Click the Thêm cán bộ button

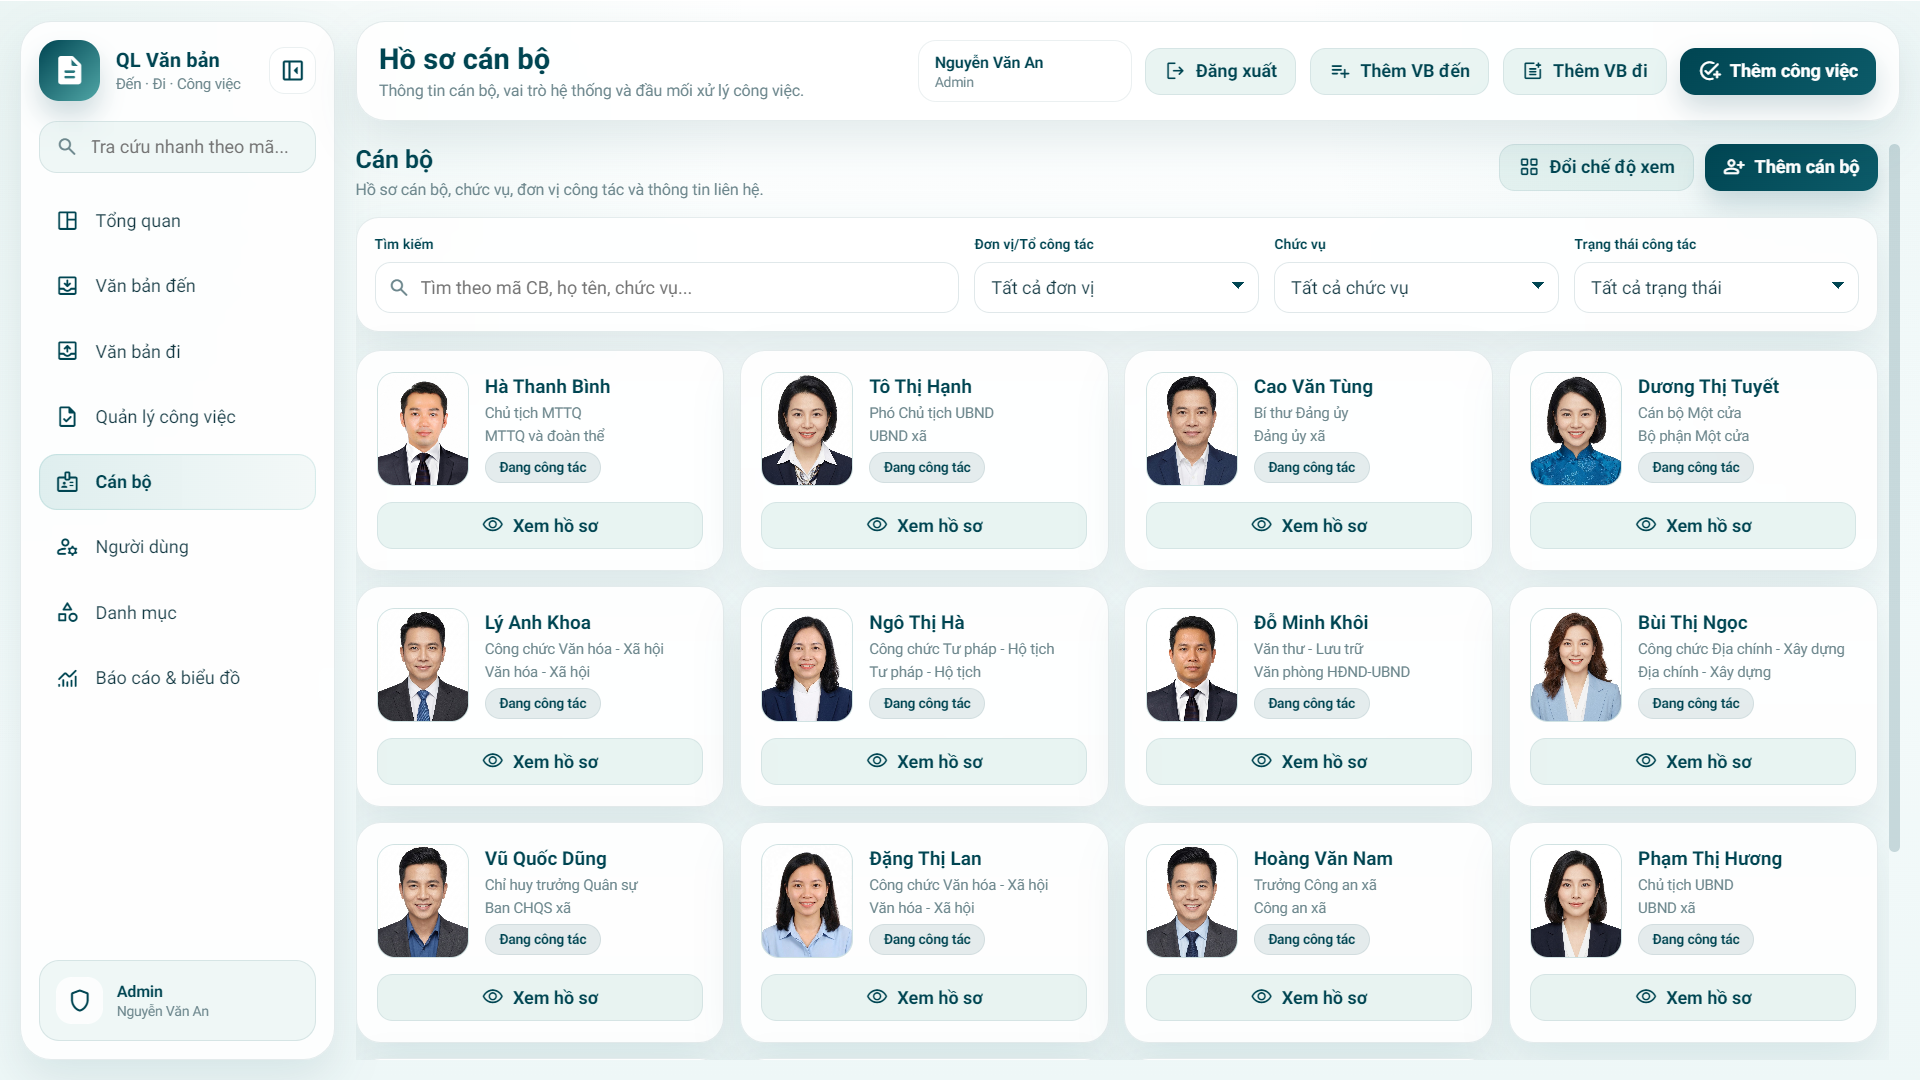click(x=1790, y=167)
